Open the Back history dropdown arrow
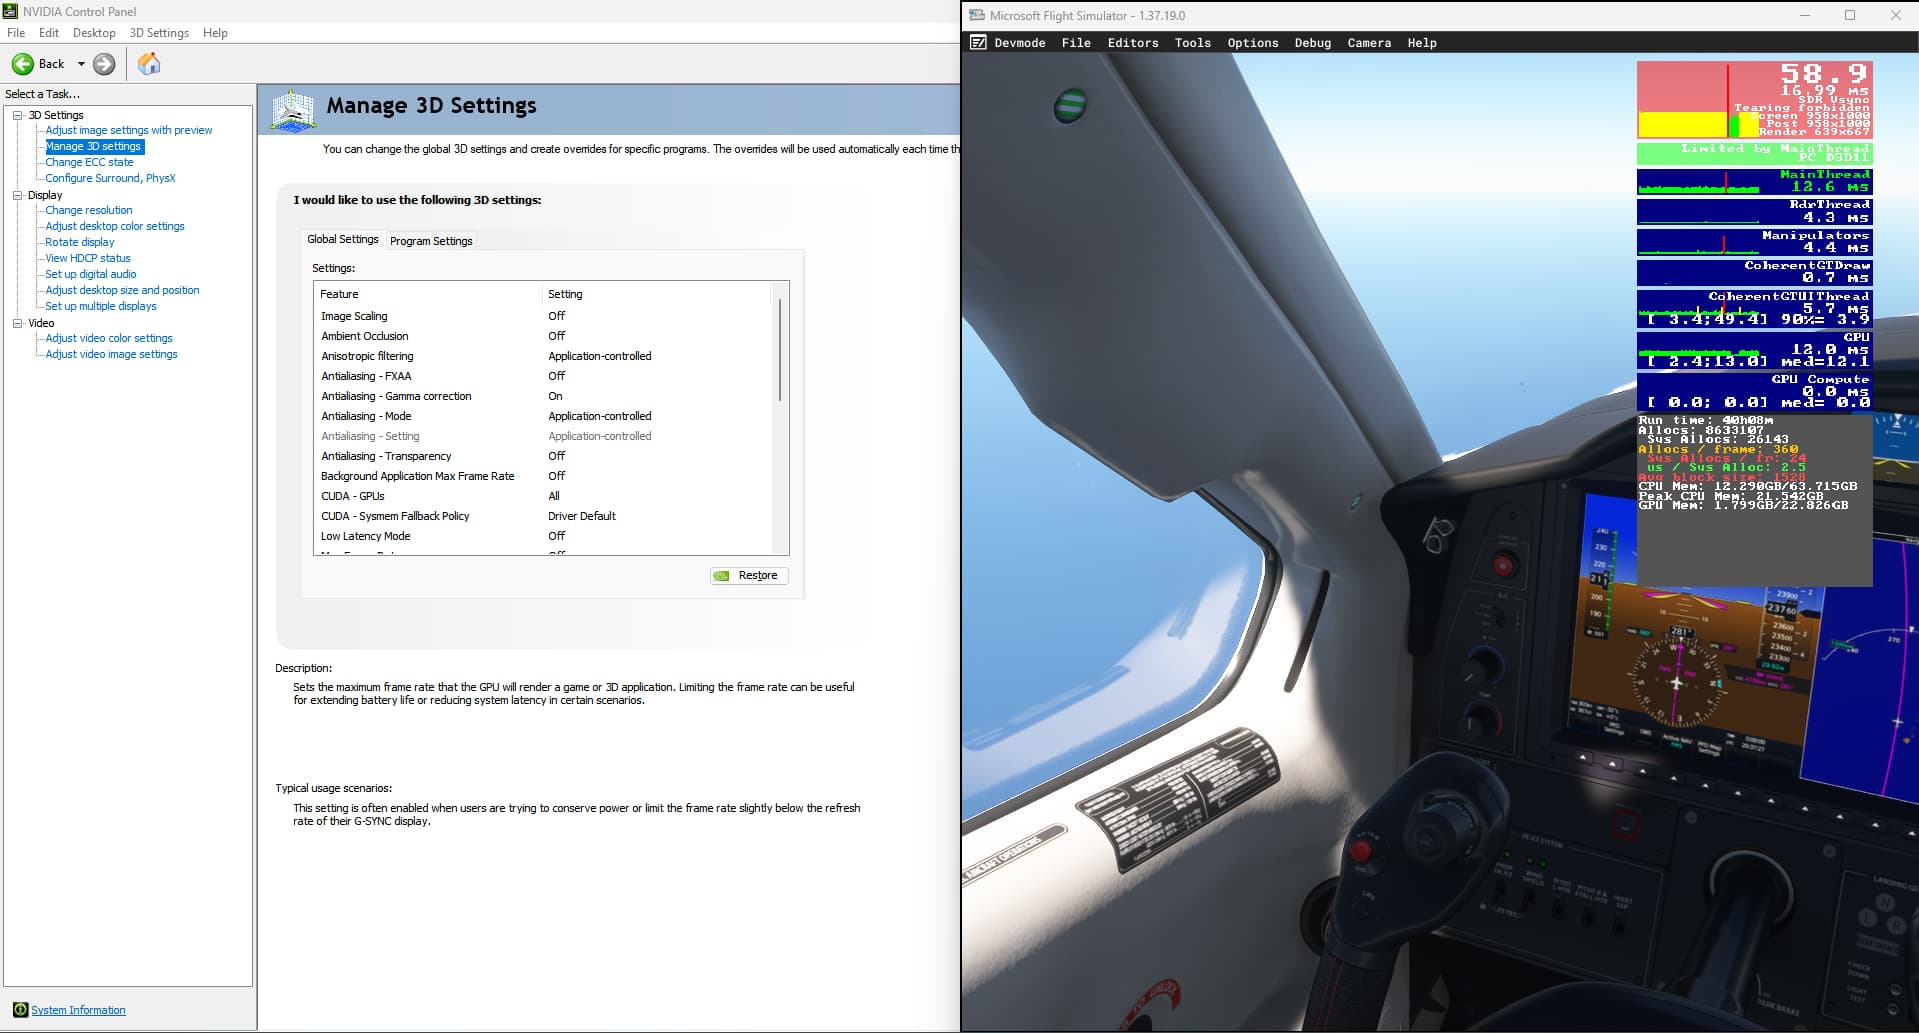The height and width of the screenshot is (1033, 1919). [81, 64]
